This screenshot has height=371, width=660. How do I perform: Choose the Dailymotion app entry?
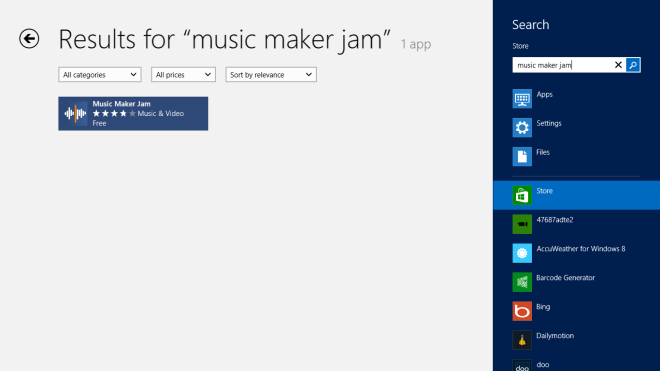[576, 340]
